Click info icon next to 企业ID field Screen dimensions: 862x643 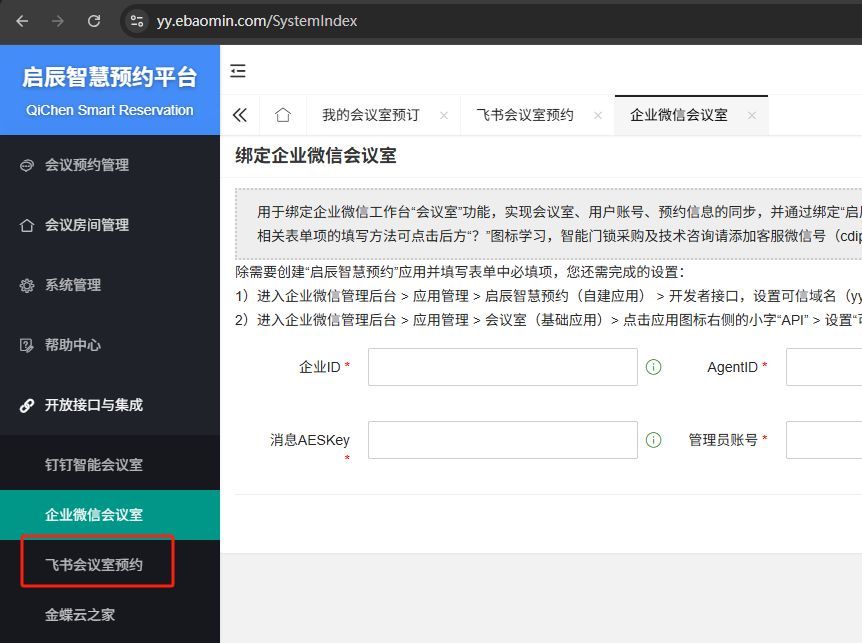[654, 367]
